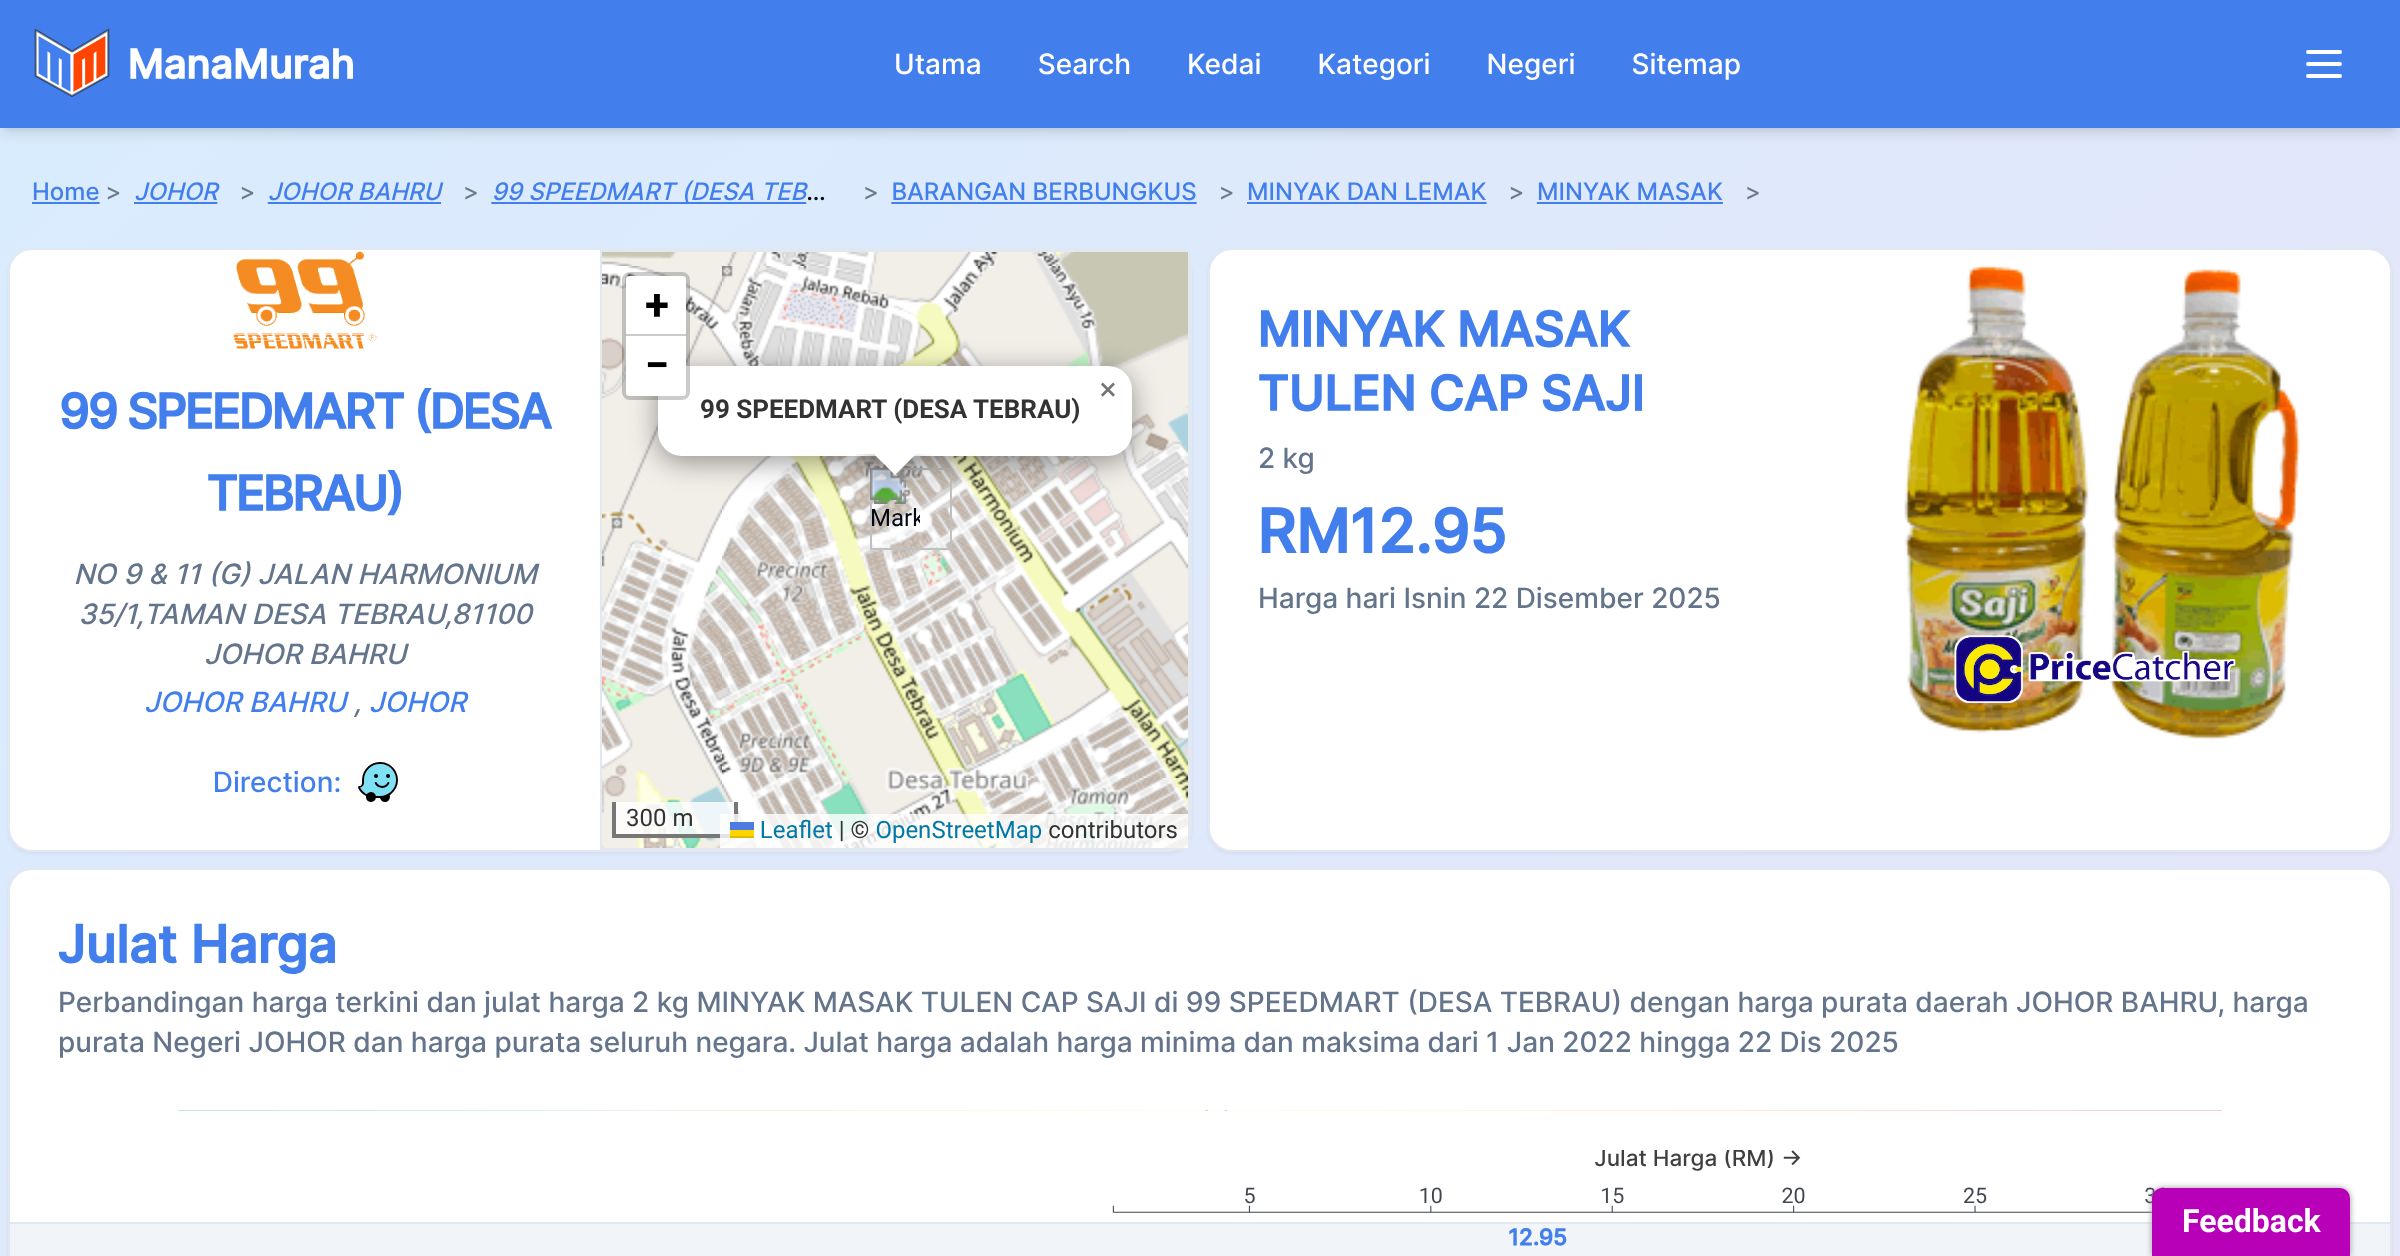Screen dimensions: 2400x1256
Task: Open the Negeri navigation link
Action: 1530,64
